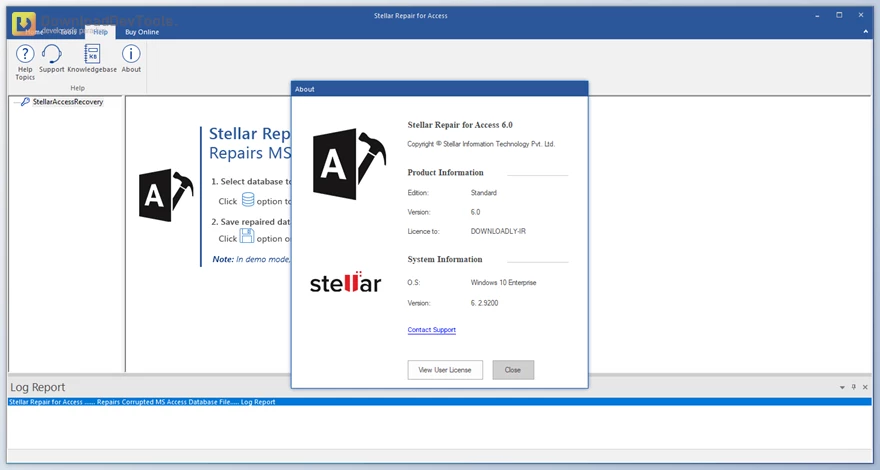Click the Standard edition value
This screenshot has width=880, height=470.
tap(484, 193)
